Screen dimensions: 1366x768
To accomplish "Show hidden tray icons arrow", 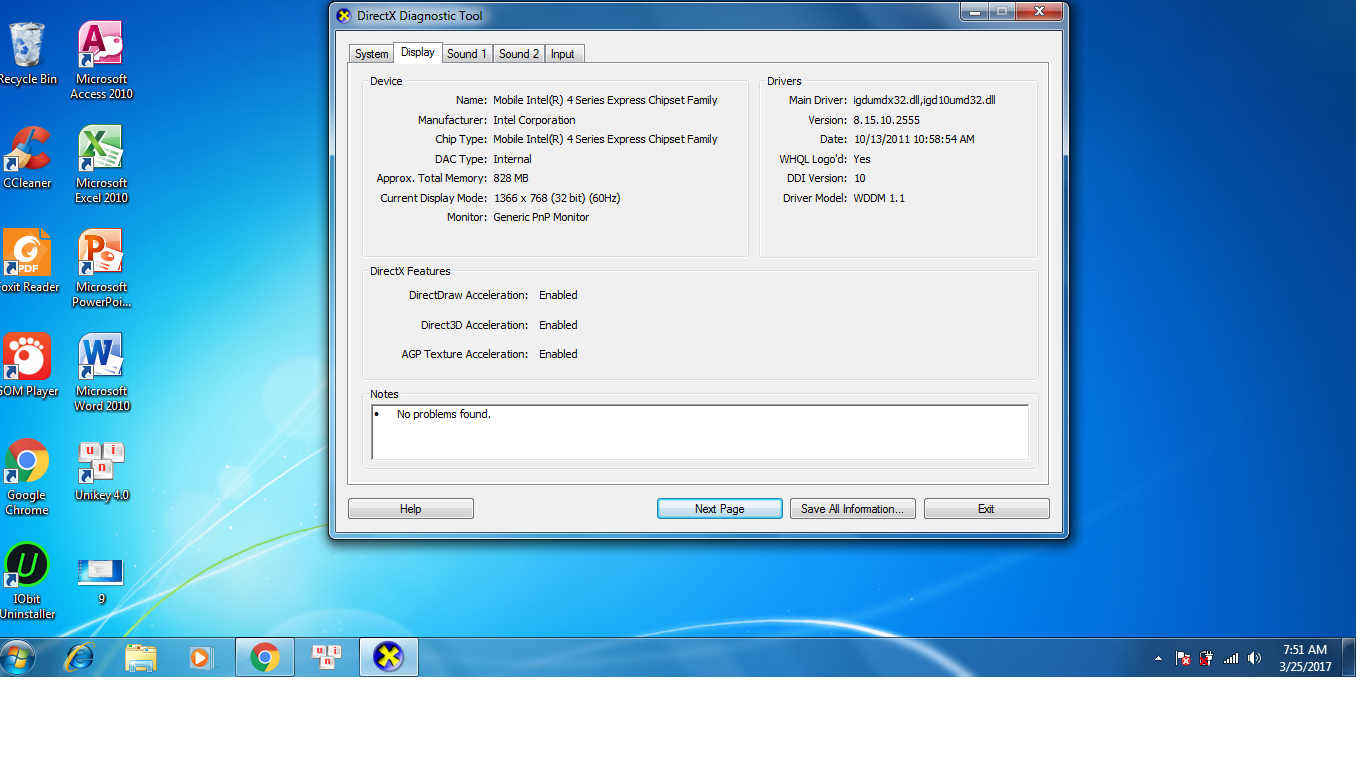I will pyautogui.click(x=1158, y=658).
